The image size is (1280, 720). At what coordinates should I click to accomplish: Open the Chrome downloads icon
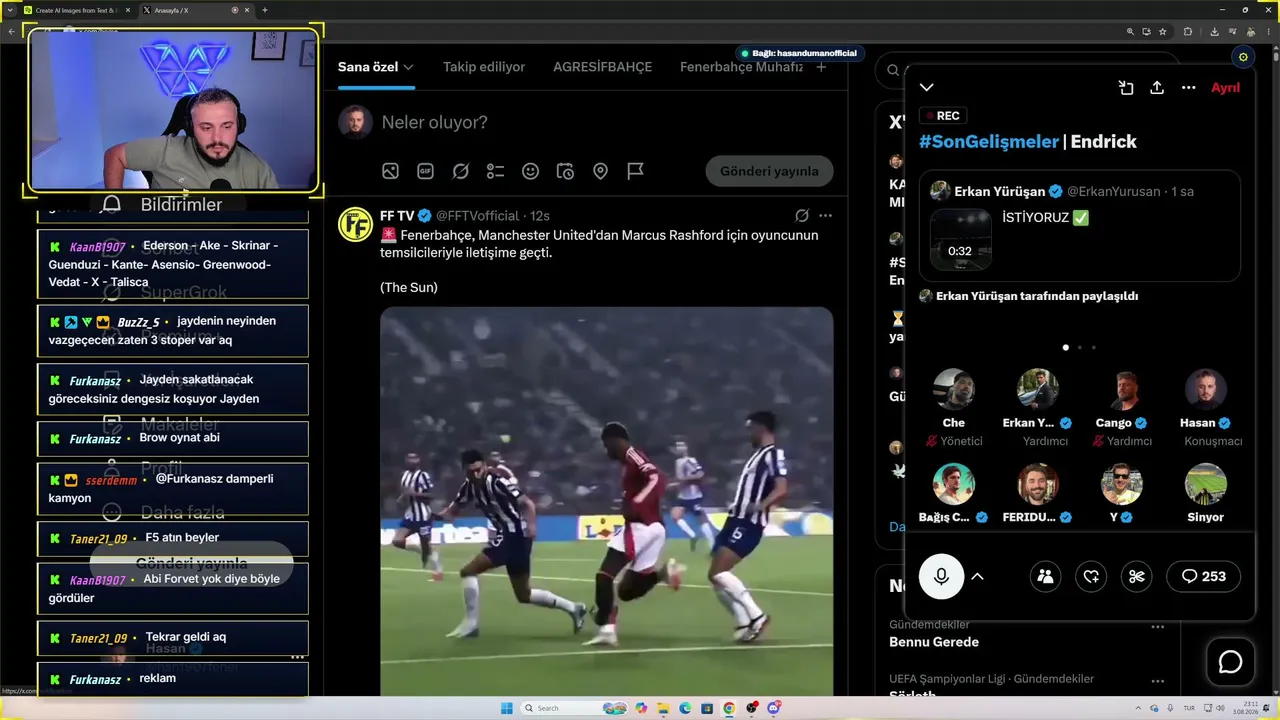1214,32
